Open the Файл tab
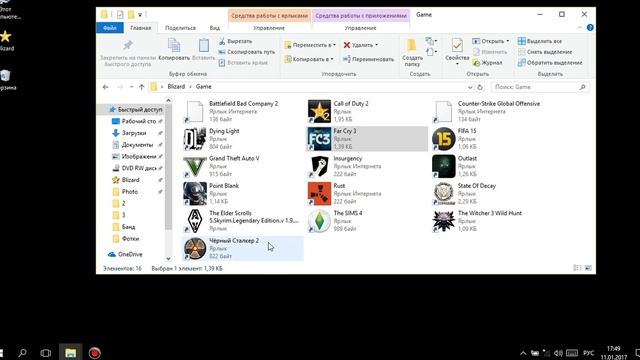Screen dimensions: 640x360 click(x=110, y=28)
